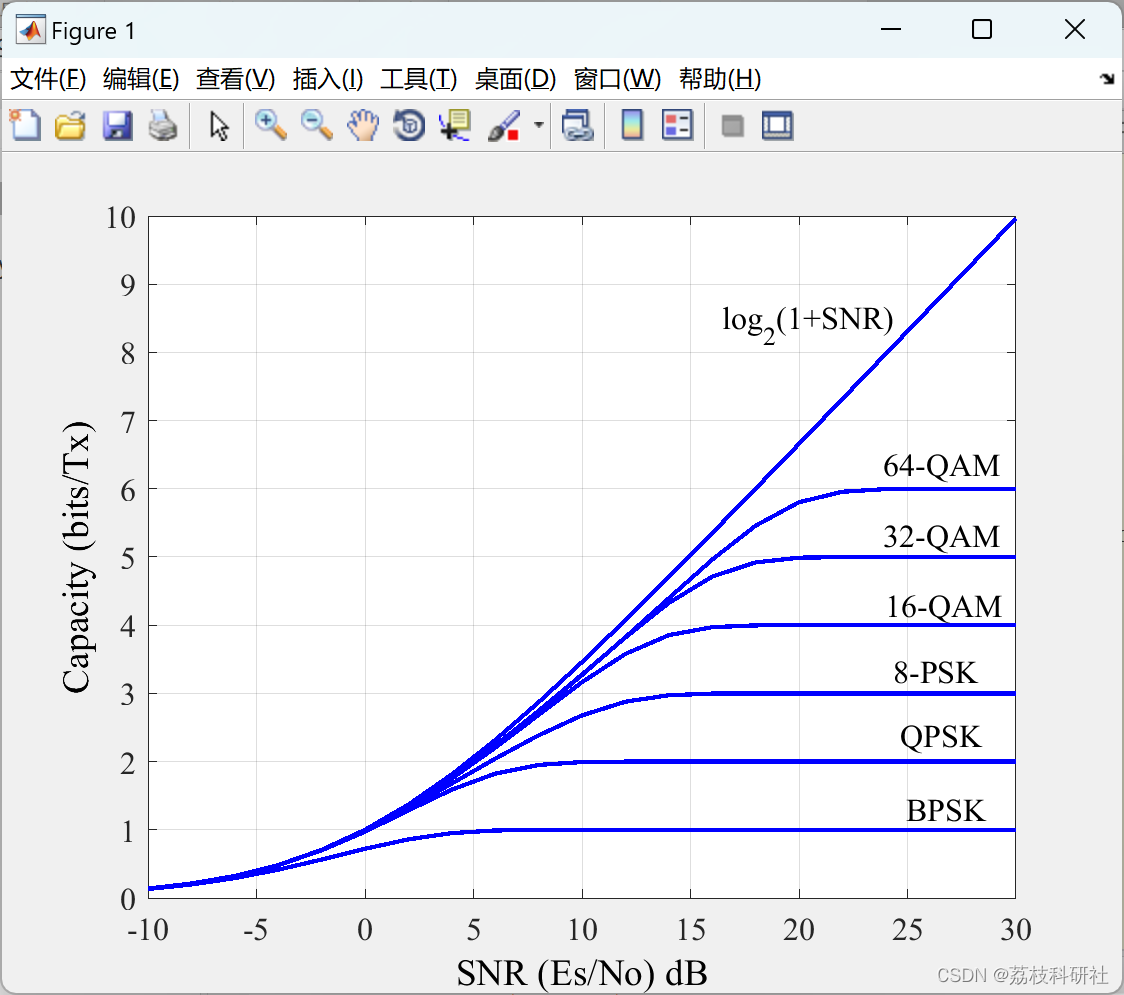
Task: Create a new figure
Action: point(25,125)
